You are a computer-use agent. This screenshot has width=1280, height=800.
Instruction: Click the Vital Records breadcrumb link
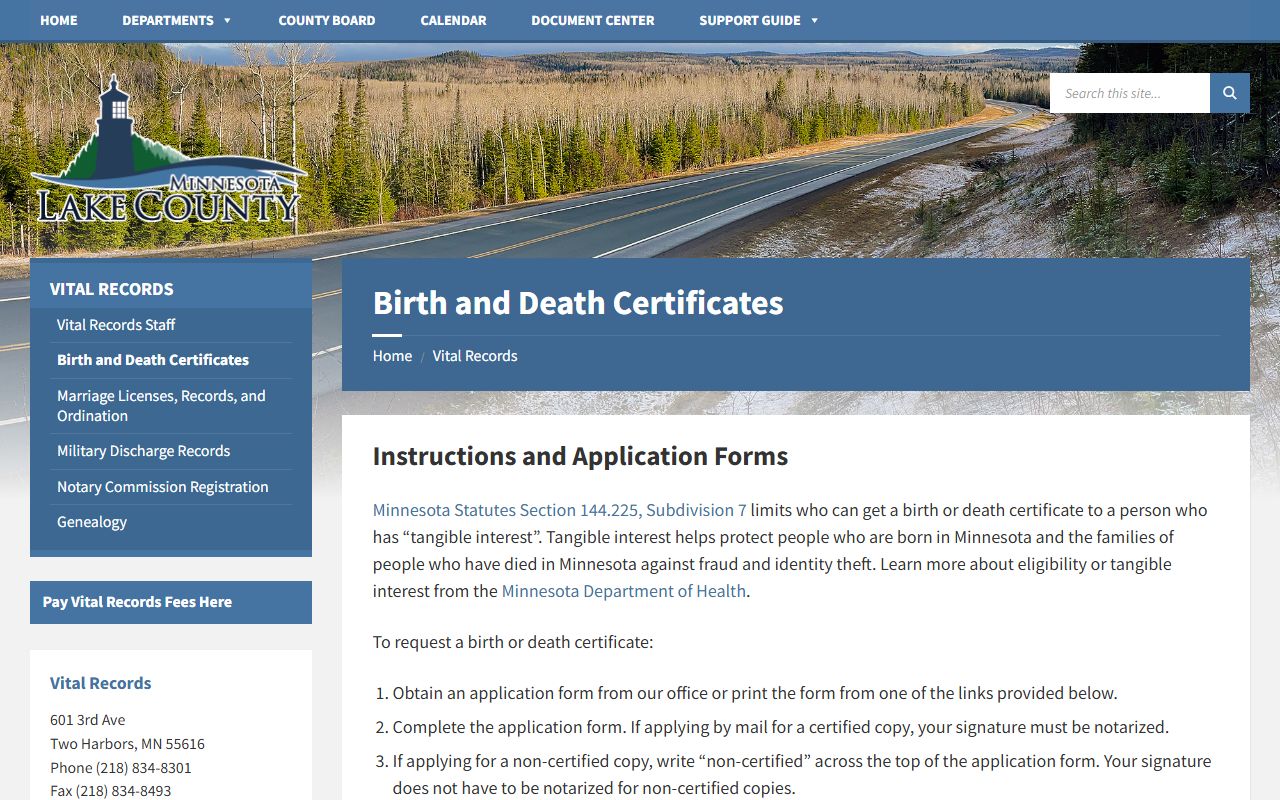pos(475,356)
